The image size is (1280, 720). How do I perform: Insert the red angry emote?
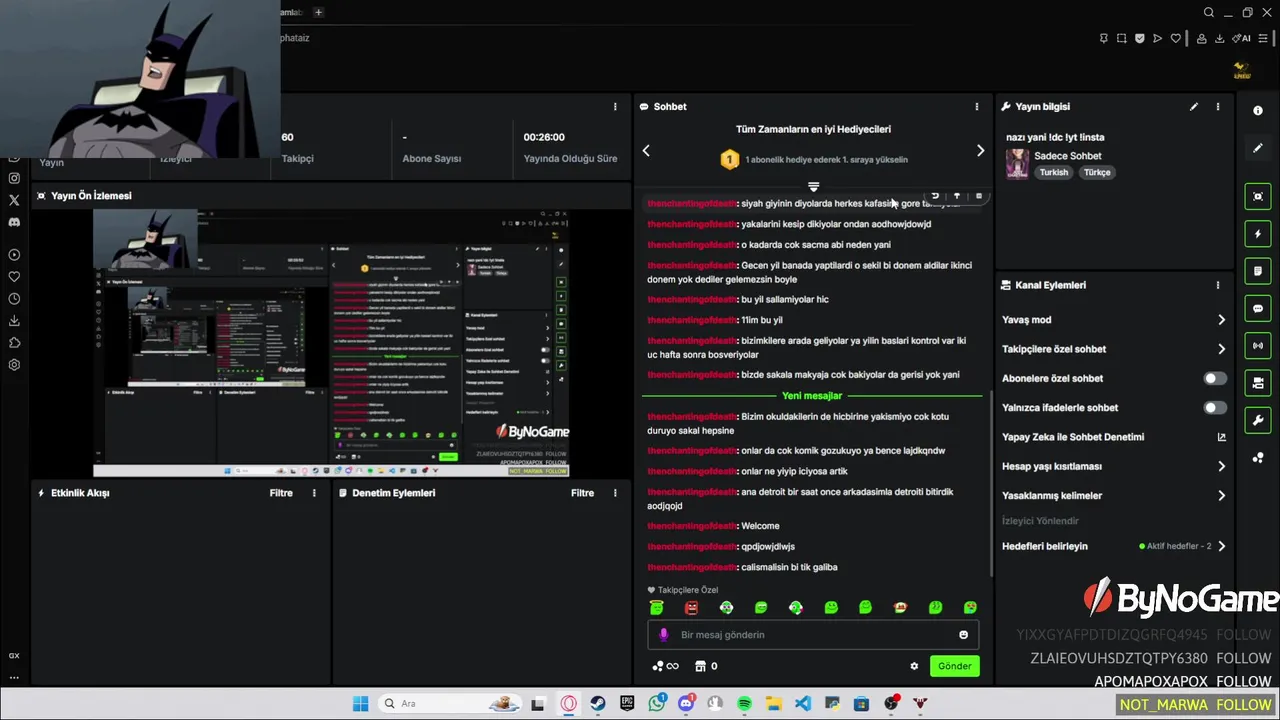[x=691, y=608]
